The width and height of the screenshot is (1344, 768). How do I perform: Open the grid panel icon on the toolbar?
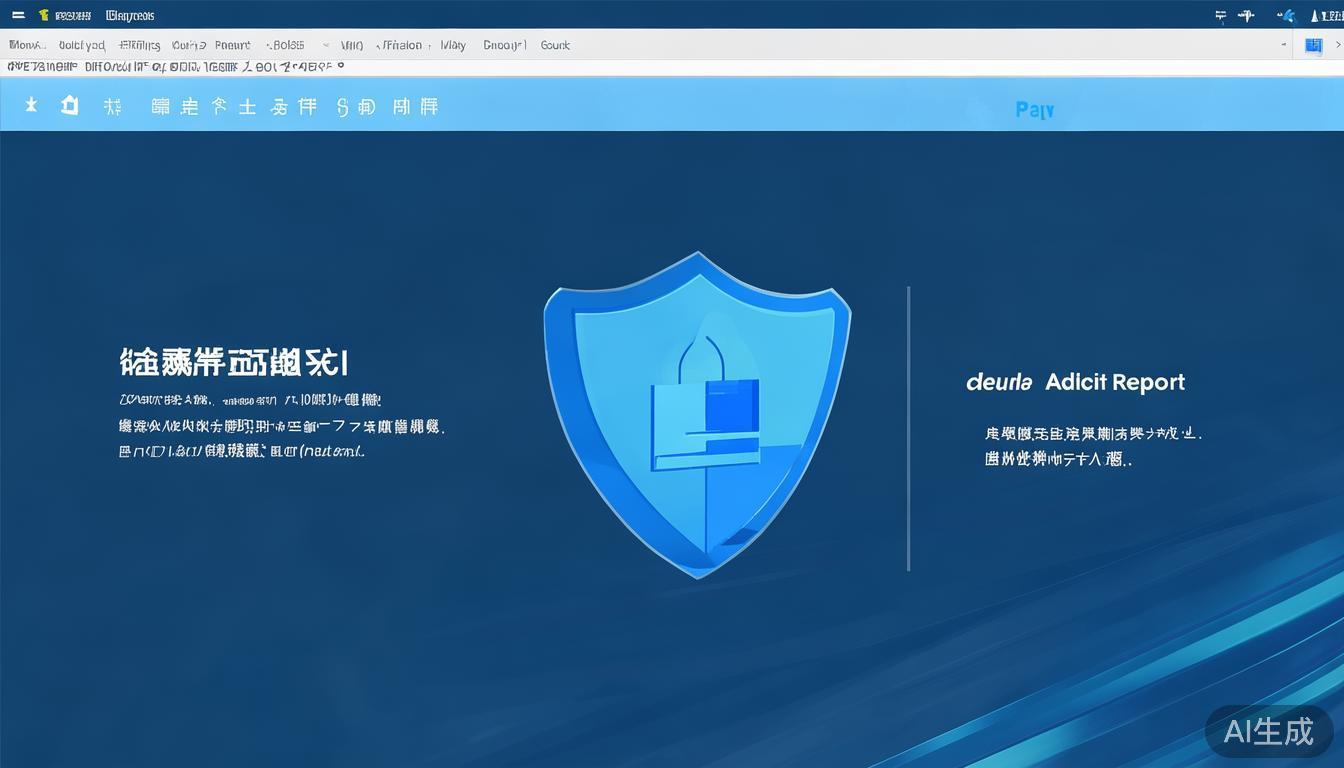[x=160, y=105]
